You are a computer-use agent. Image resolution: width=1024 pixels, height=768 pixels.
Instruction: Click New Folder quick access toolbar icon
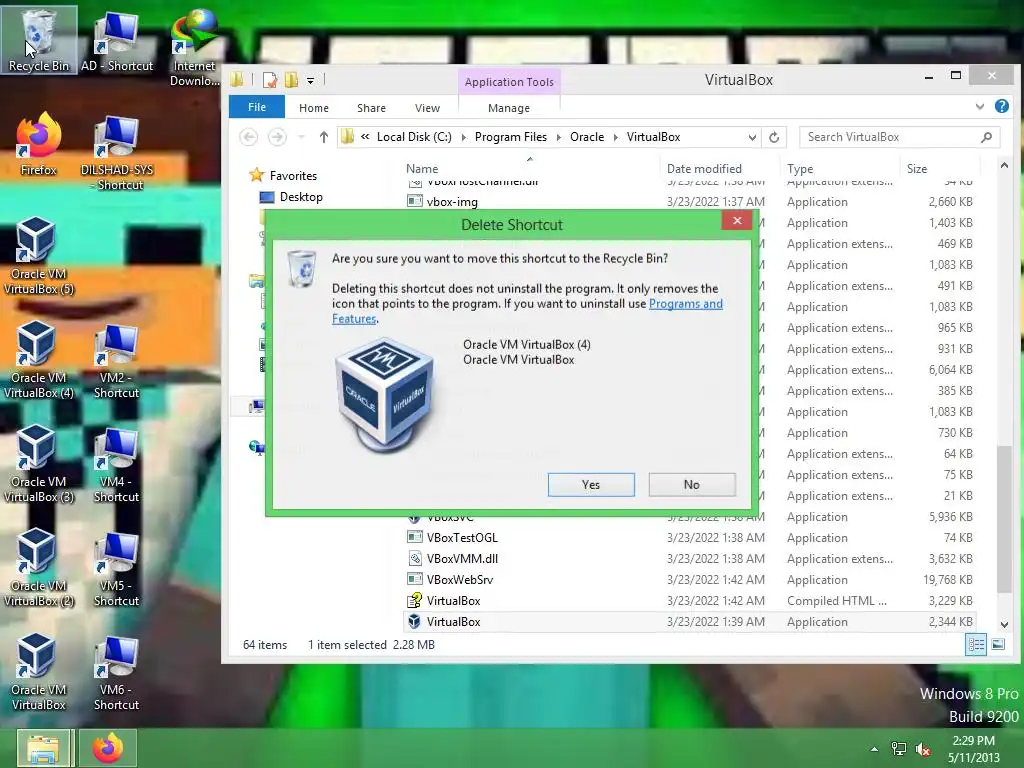291,80
